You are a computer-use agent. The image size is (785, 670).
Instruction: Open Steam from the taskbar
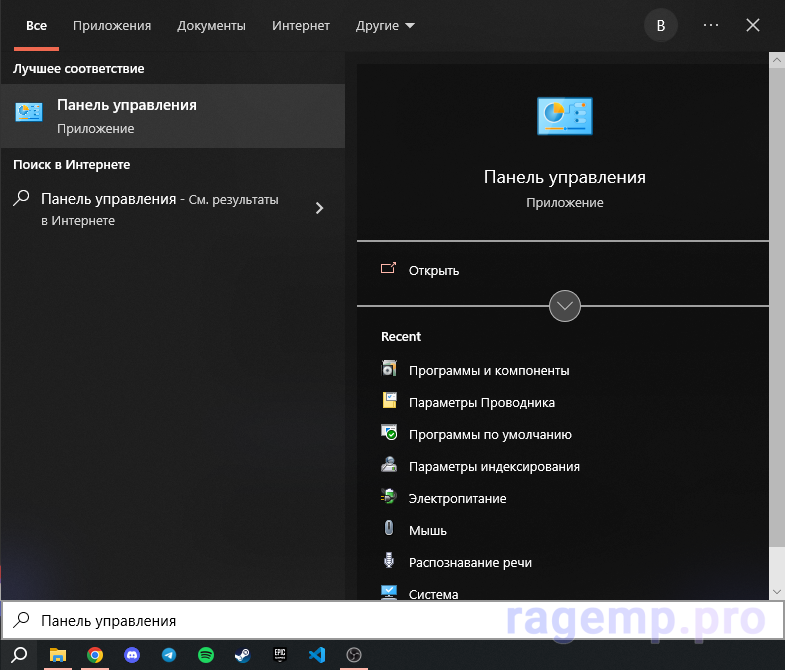pos(243,655)
